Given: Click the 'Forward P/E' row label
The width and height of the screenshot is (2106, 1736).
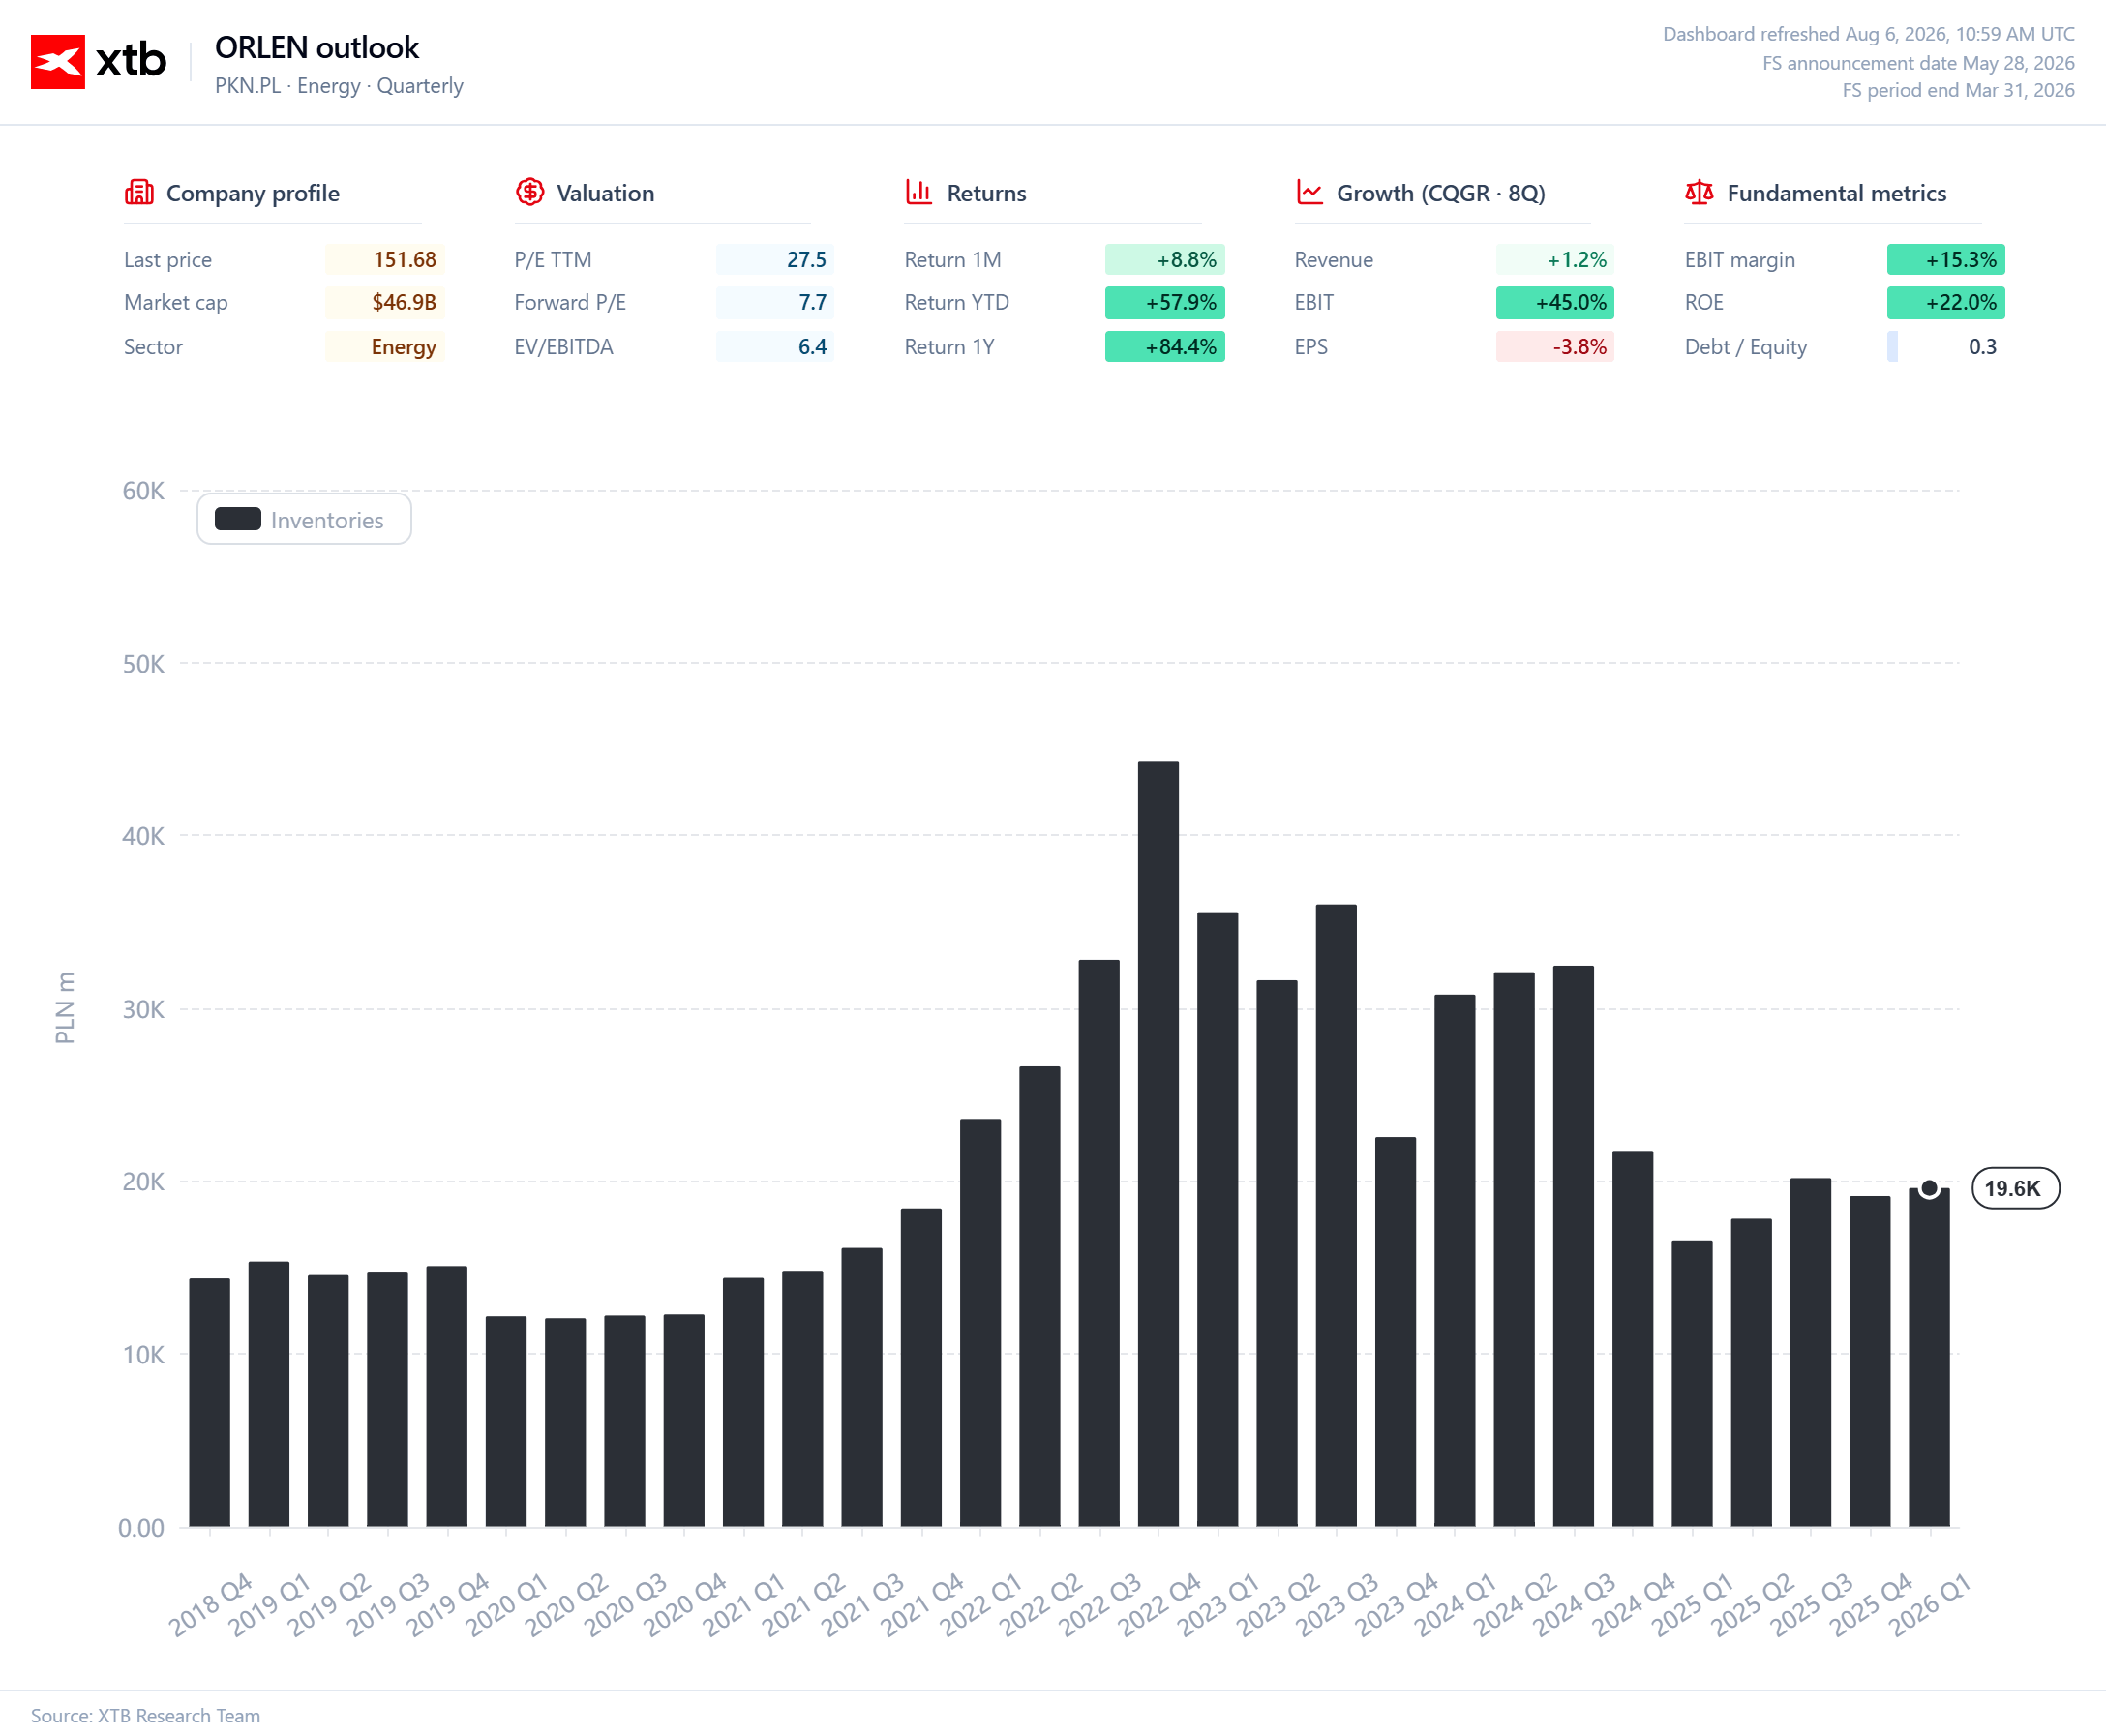Looking at the screenshot, I should tap(570, 302).
